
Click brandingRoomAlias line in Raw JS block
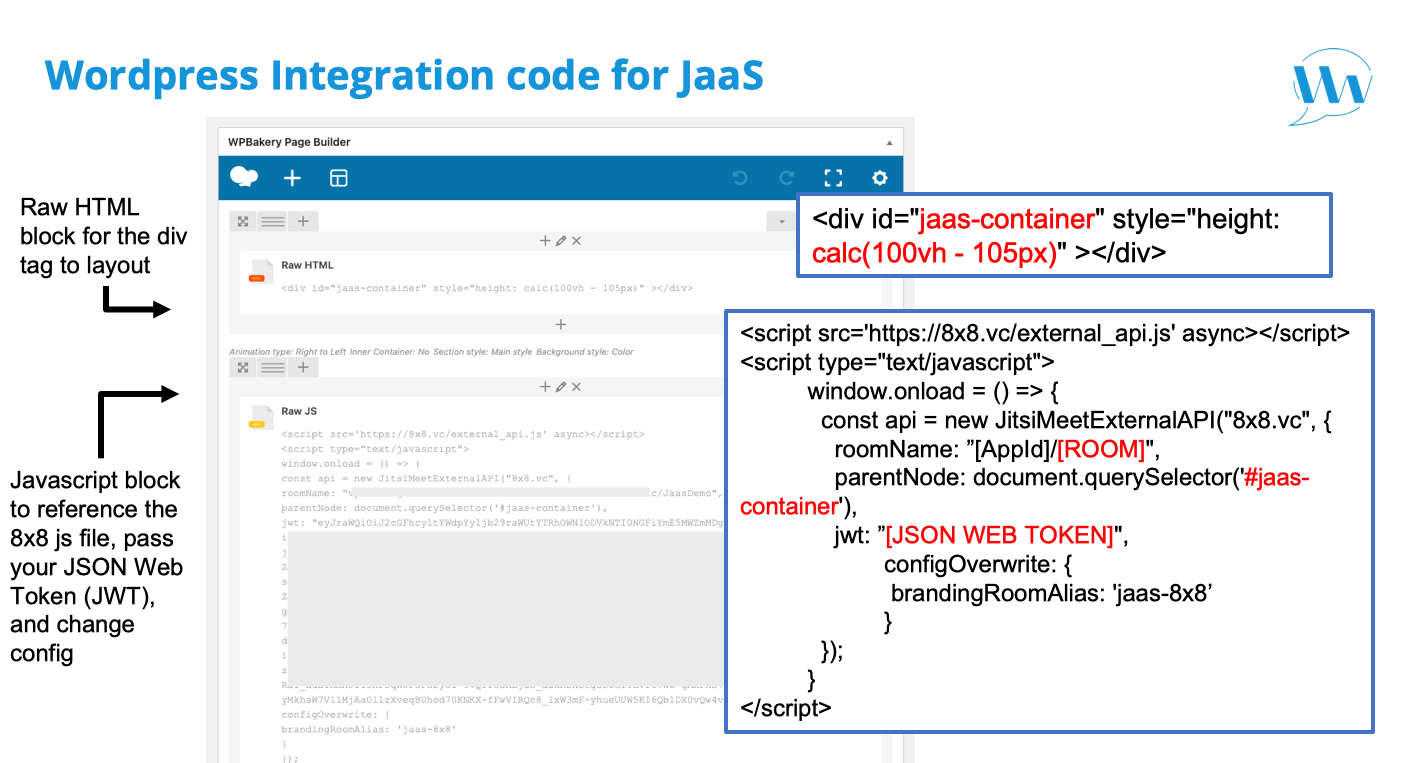point(369,730)
